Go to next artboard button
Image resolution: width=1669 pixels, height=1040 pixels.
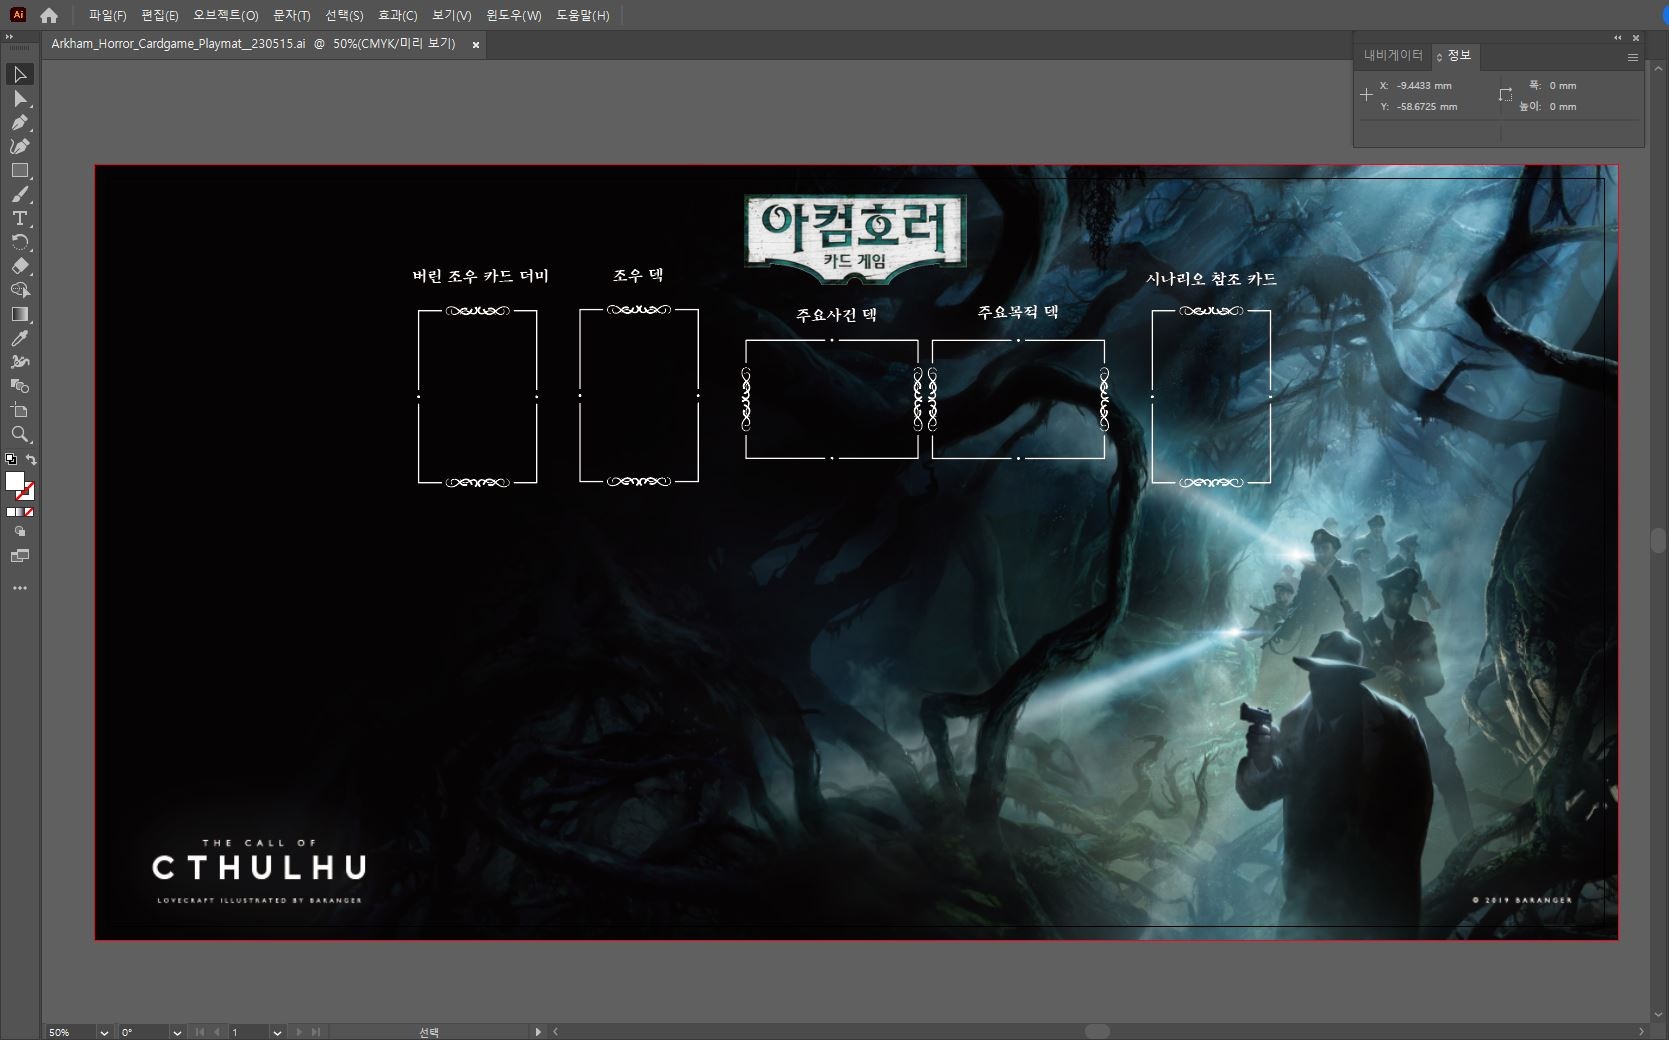(298, 1032)
